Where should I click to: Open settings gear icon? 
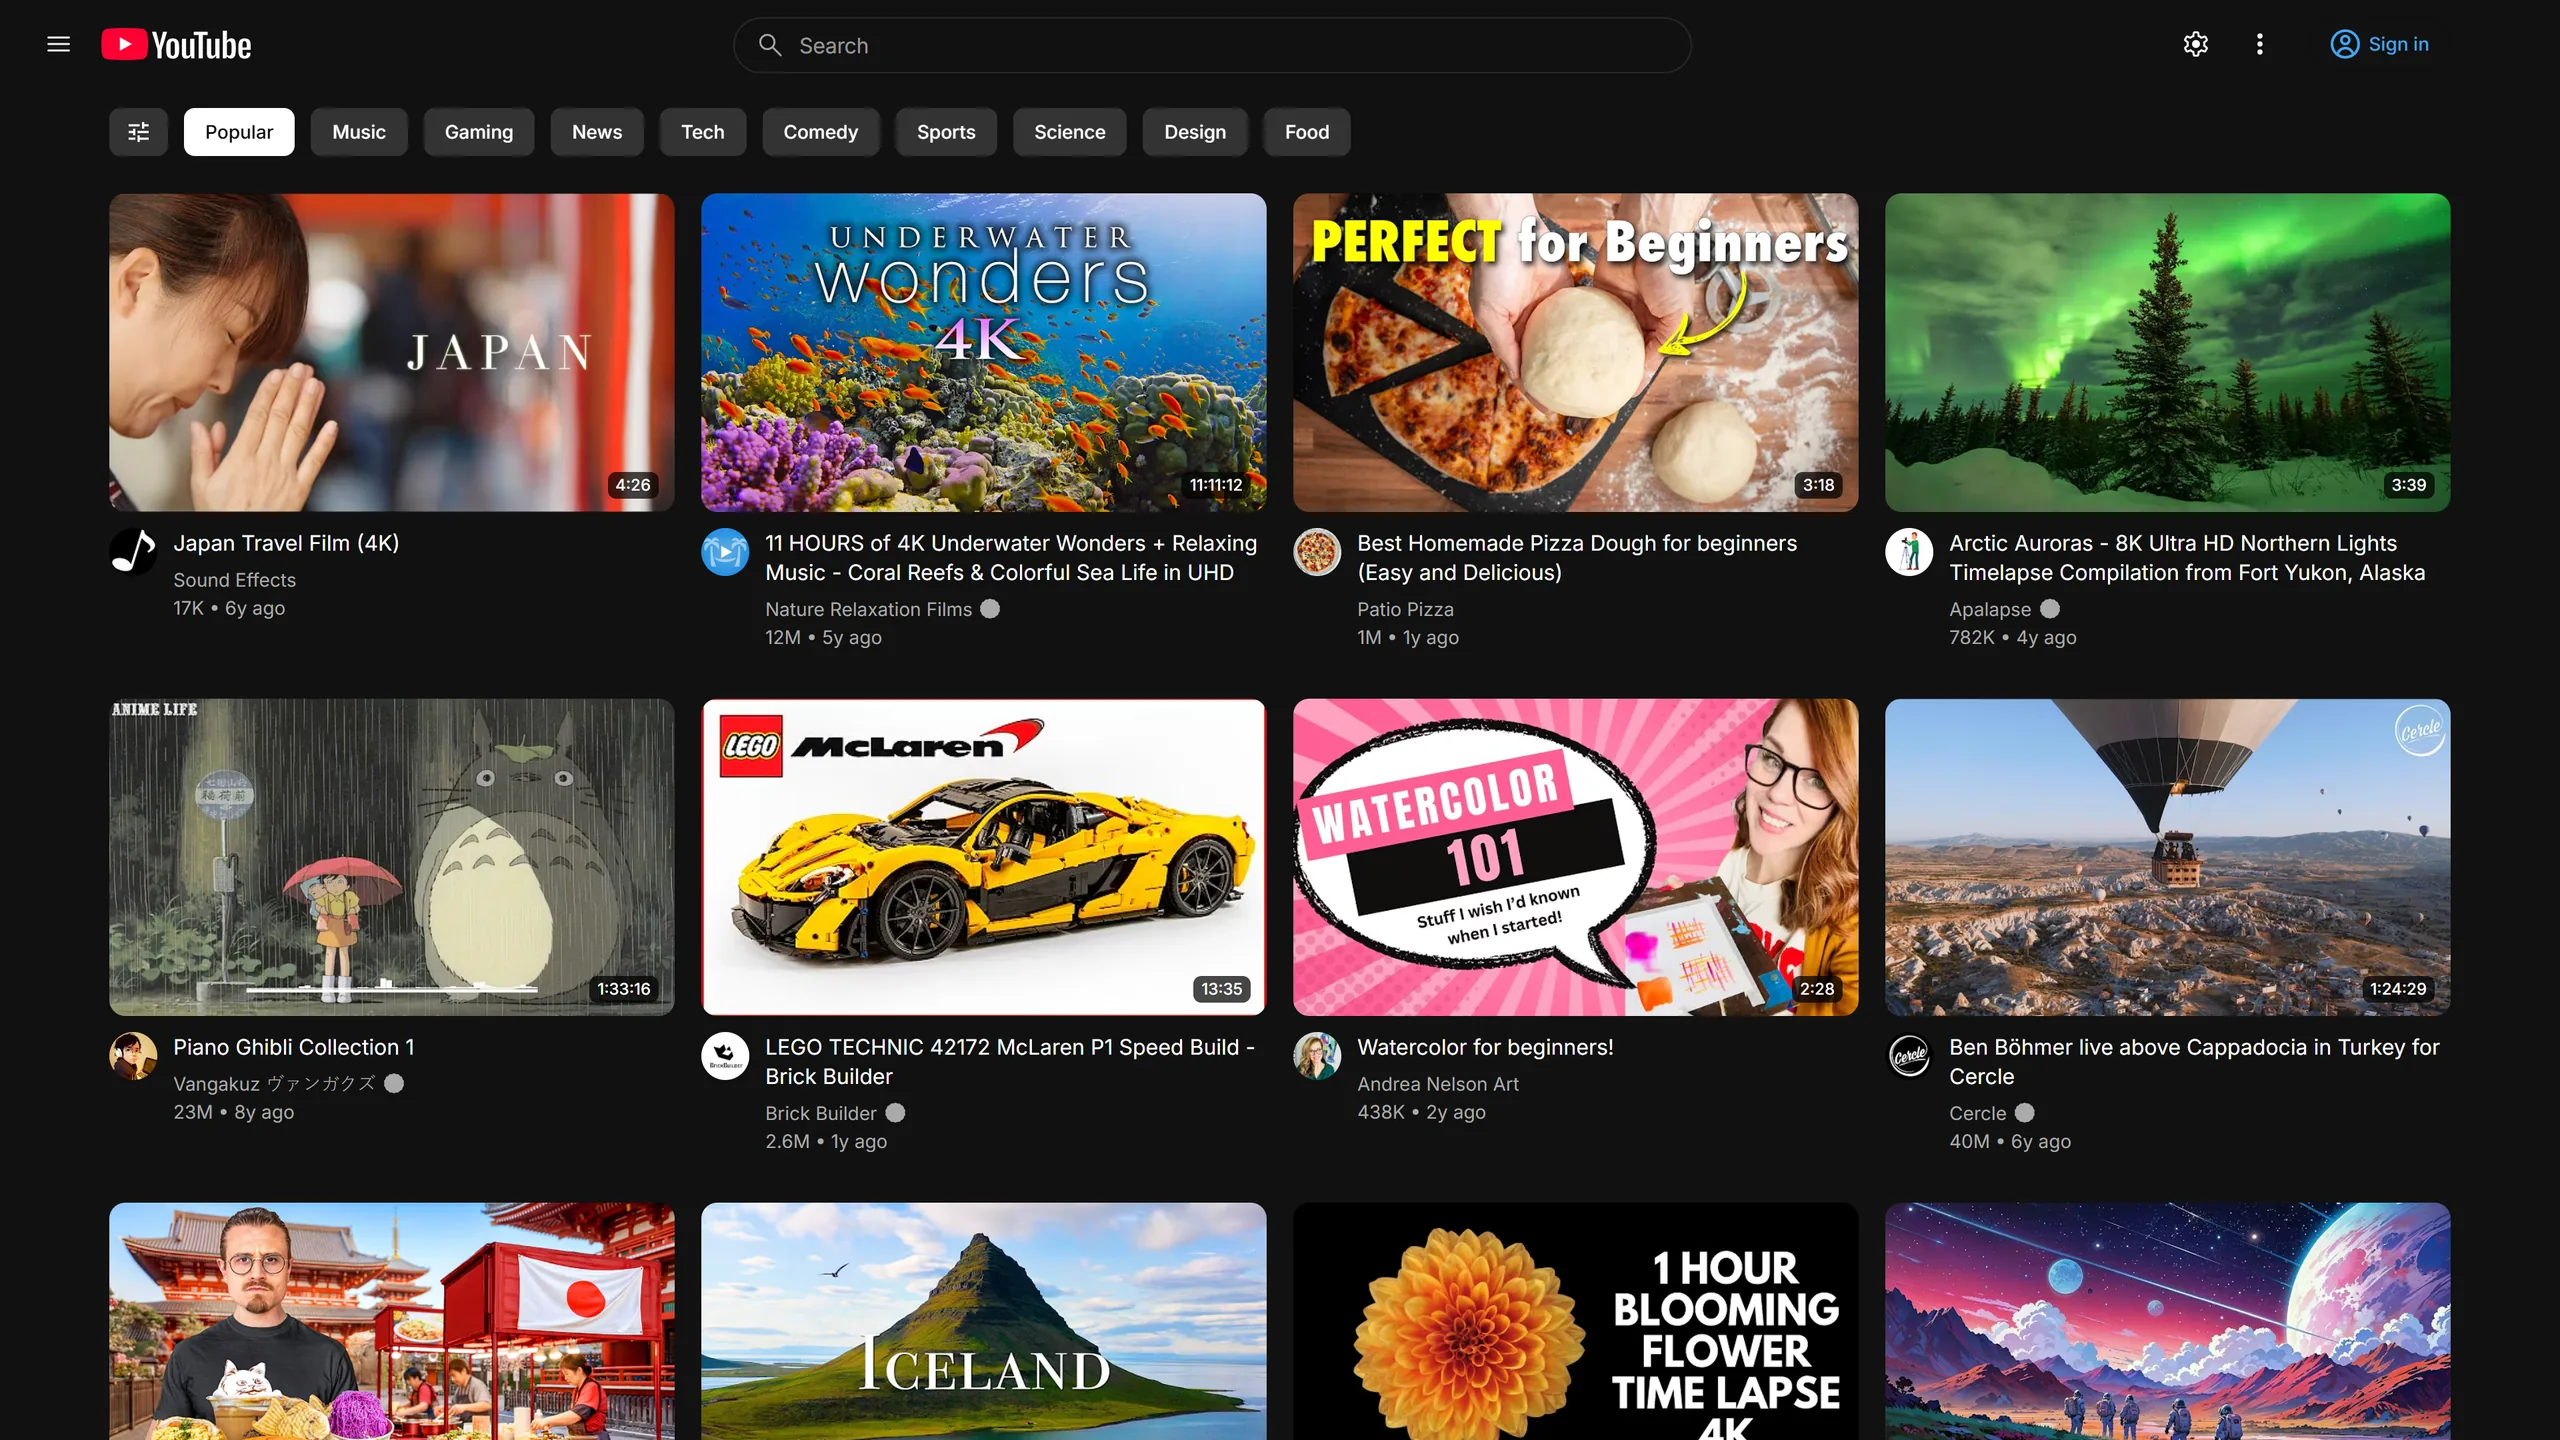2195,44
